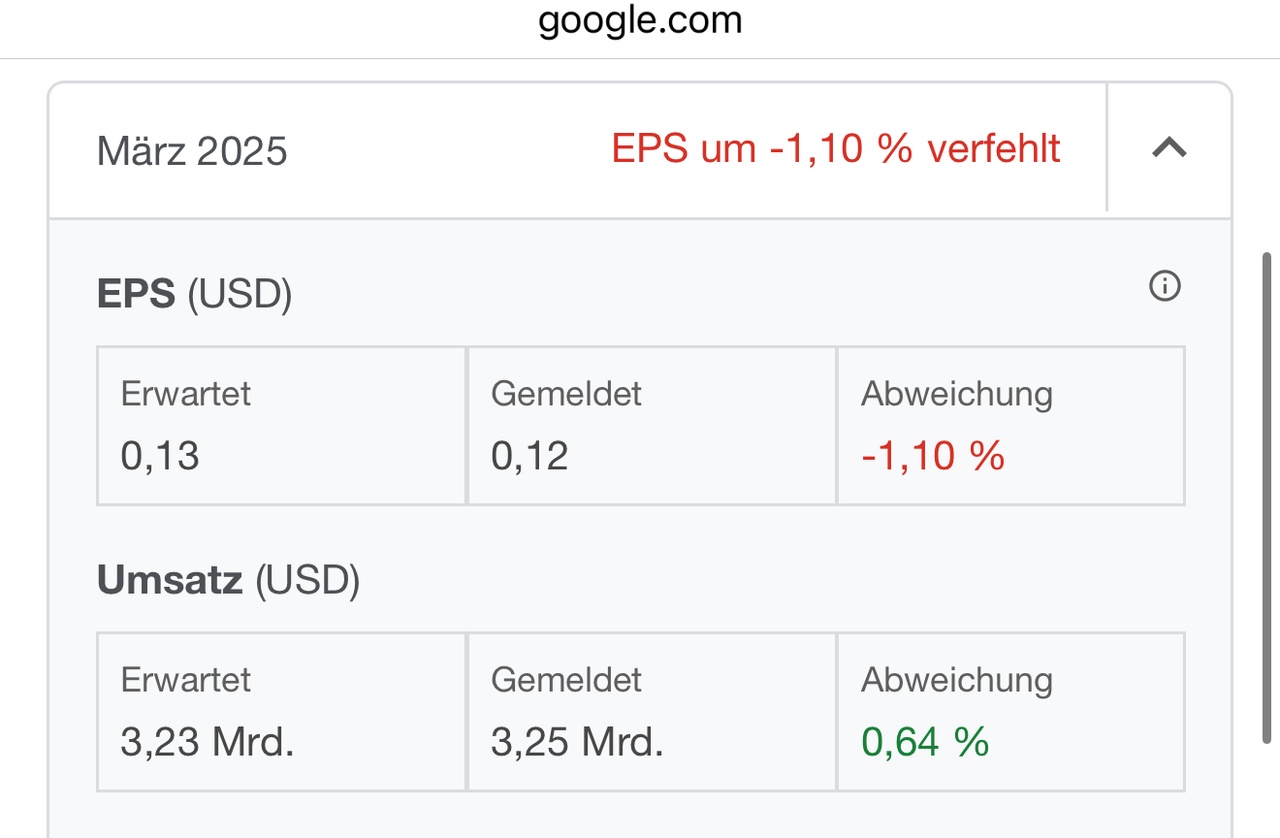Click the Abweichung label in Umsatz table

tap(957, 680)
